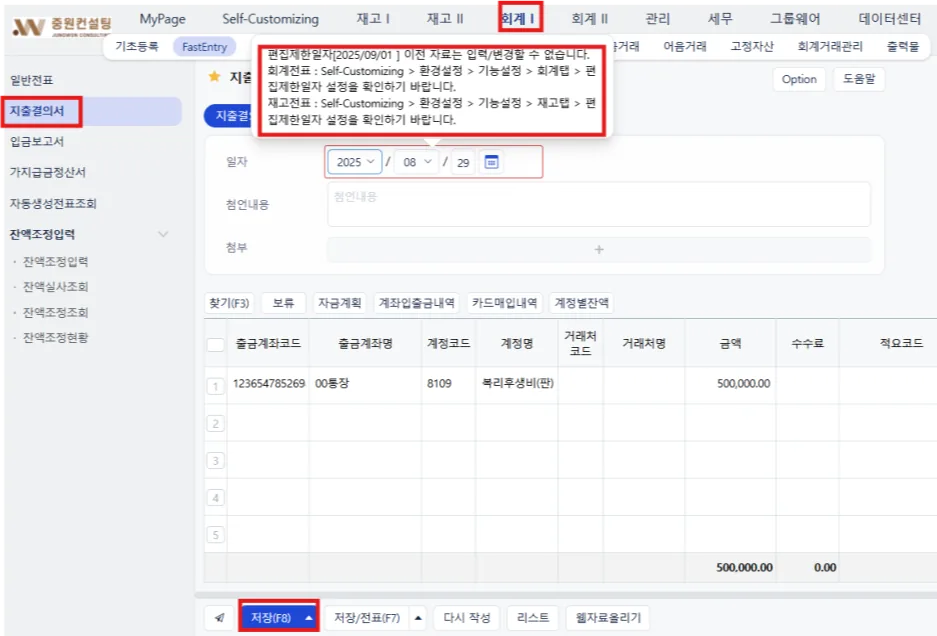Collapse the 잔액조정입력 section chevron
The height and width of the screenshot is (636, 937).
coord(163,234)
